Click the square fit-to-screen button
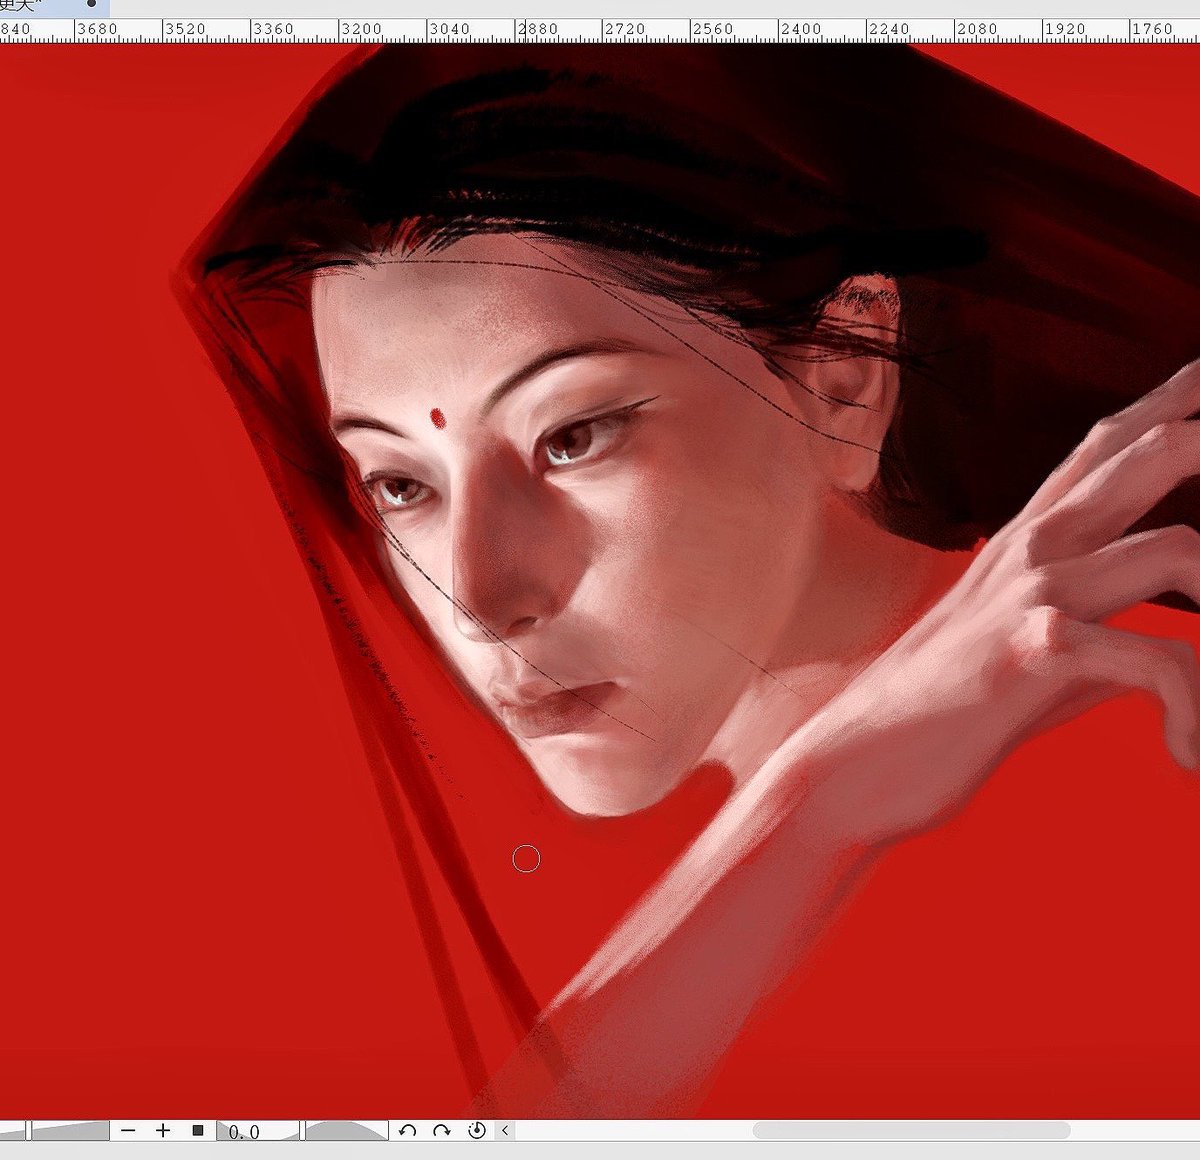 point(198,1130)
